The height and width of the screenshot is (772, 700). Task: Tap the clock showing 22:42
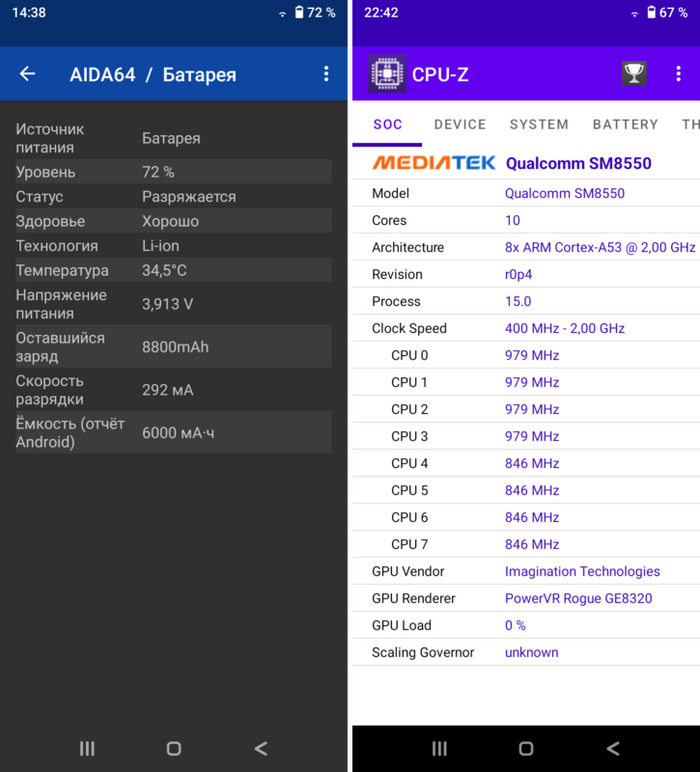click(382, 12)
